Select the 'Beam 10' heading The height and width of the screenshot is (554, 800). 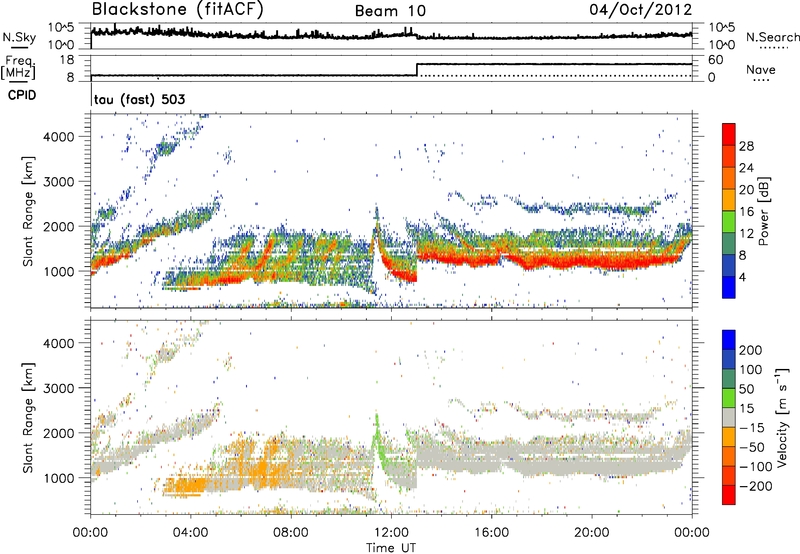[390, 11]
